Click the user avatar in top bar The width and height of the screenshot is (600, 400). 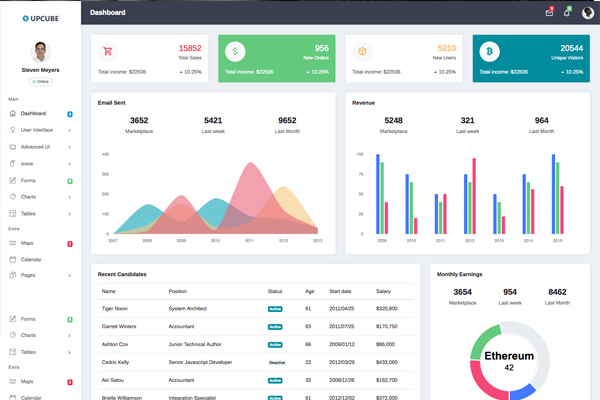coord(586,13)
